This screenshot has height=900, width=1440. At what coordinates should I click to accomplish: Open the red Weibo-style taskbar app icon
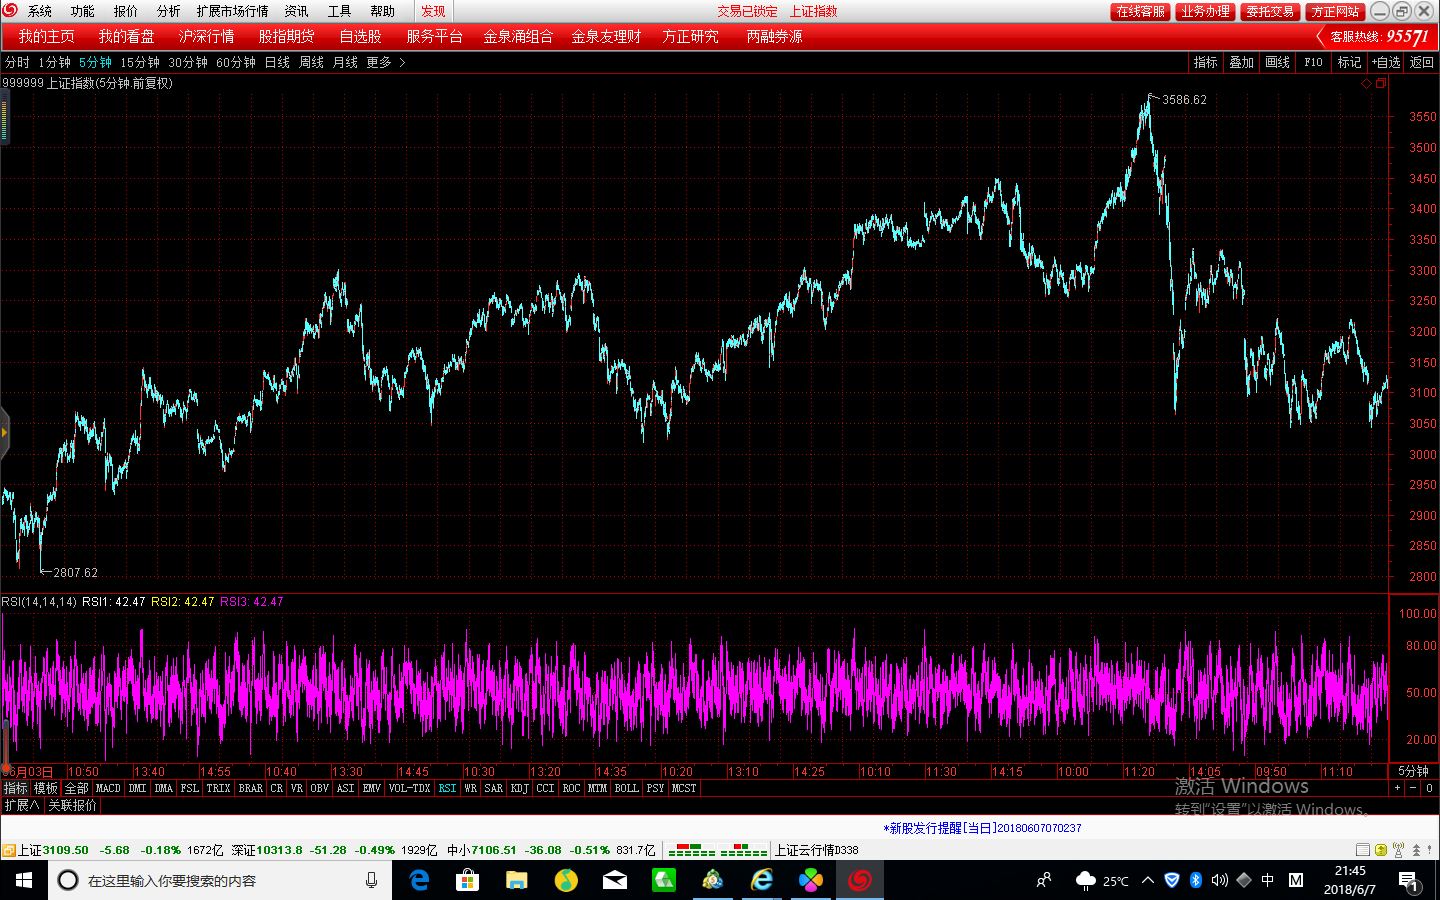[859, 880]
